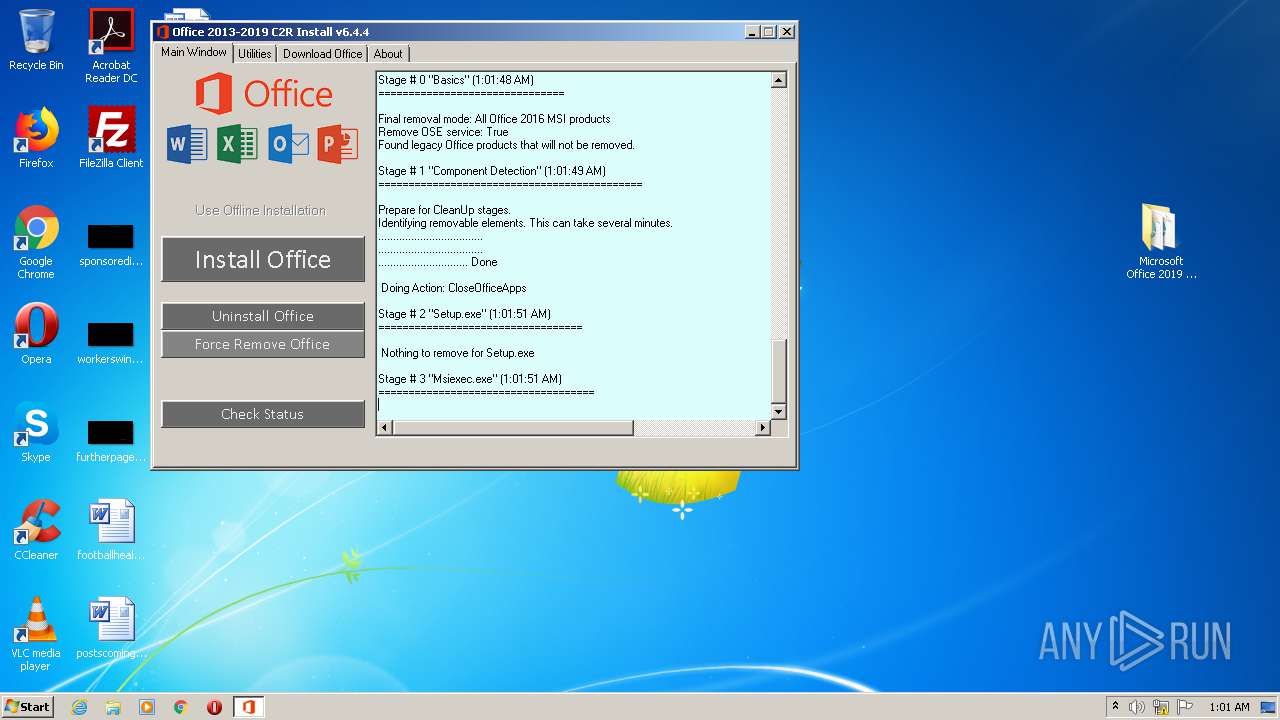
Task: Select the sponsoredi desktop file
Action: [111, 246]
